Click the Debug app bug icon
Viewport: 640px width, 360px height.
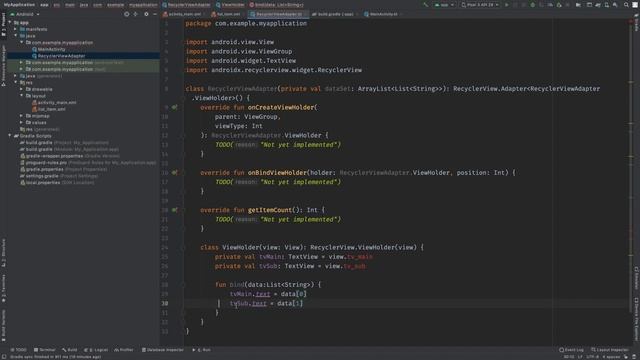pos(533,5)
